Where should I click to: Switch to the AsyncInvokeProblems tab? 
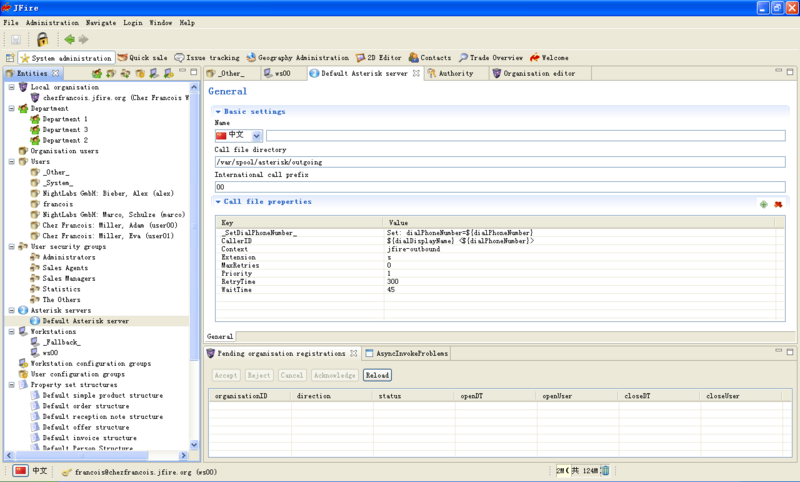point(412,353)
